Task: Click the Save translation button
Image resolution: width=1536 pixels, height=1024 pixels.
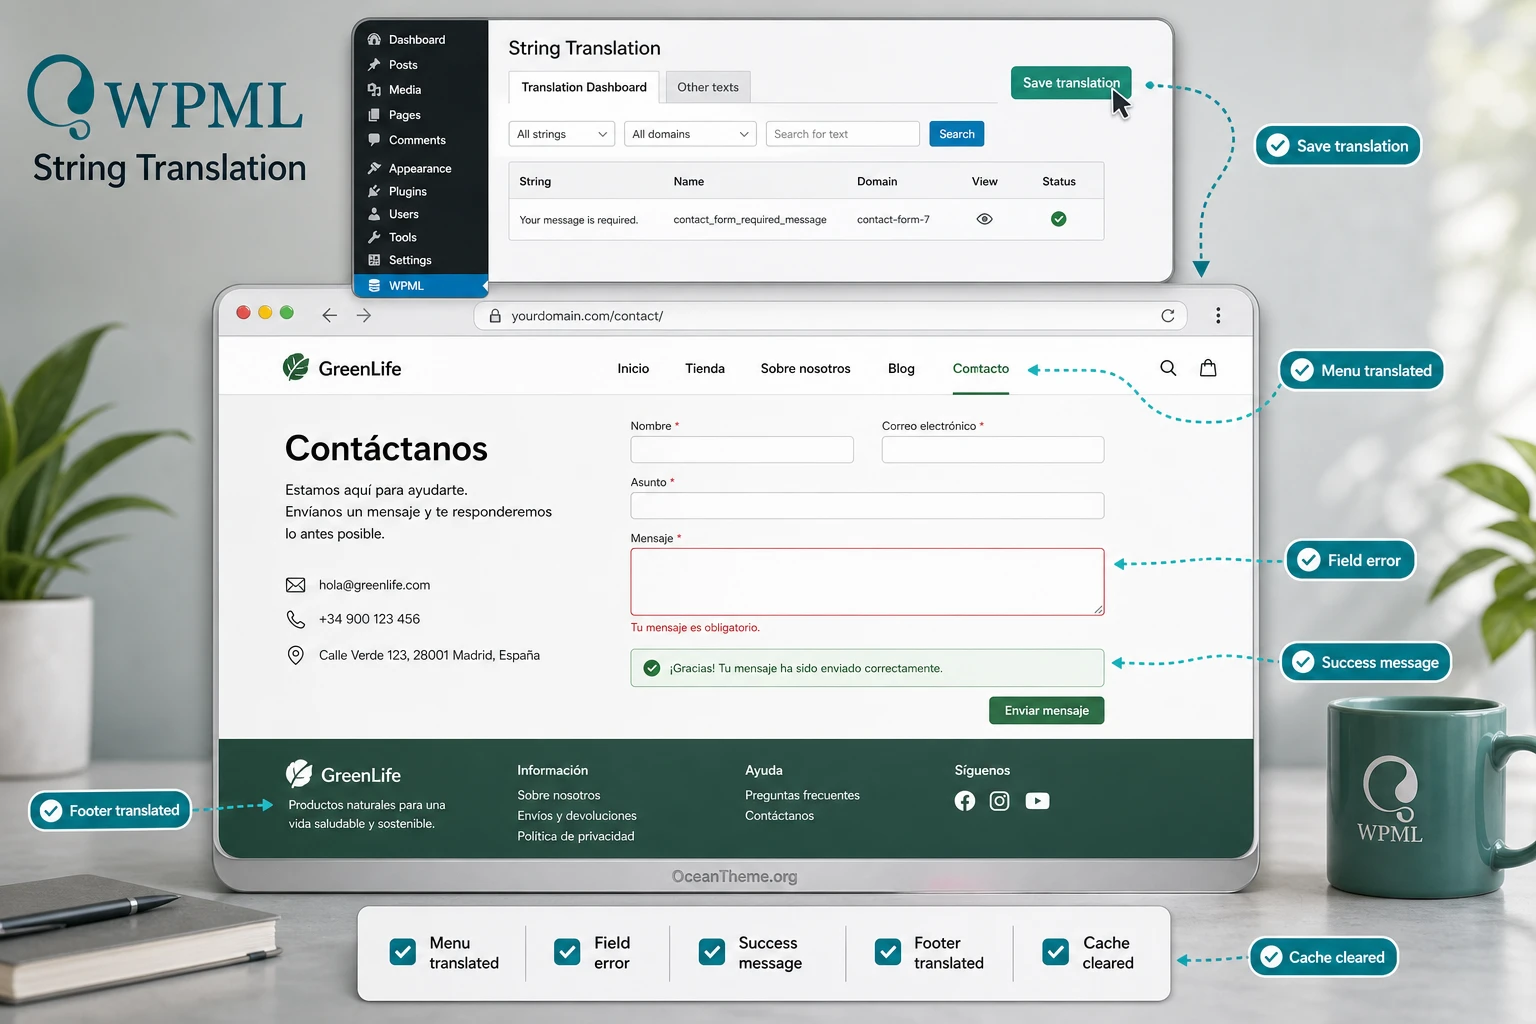Action: coord(1071,83)
